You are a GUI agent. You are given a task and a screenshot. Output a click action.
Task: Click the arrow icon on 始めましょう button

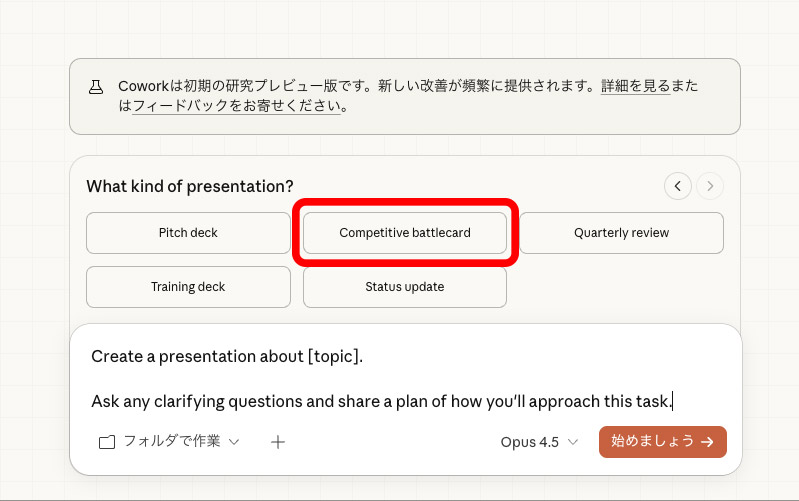(x=708, y=441)
